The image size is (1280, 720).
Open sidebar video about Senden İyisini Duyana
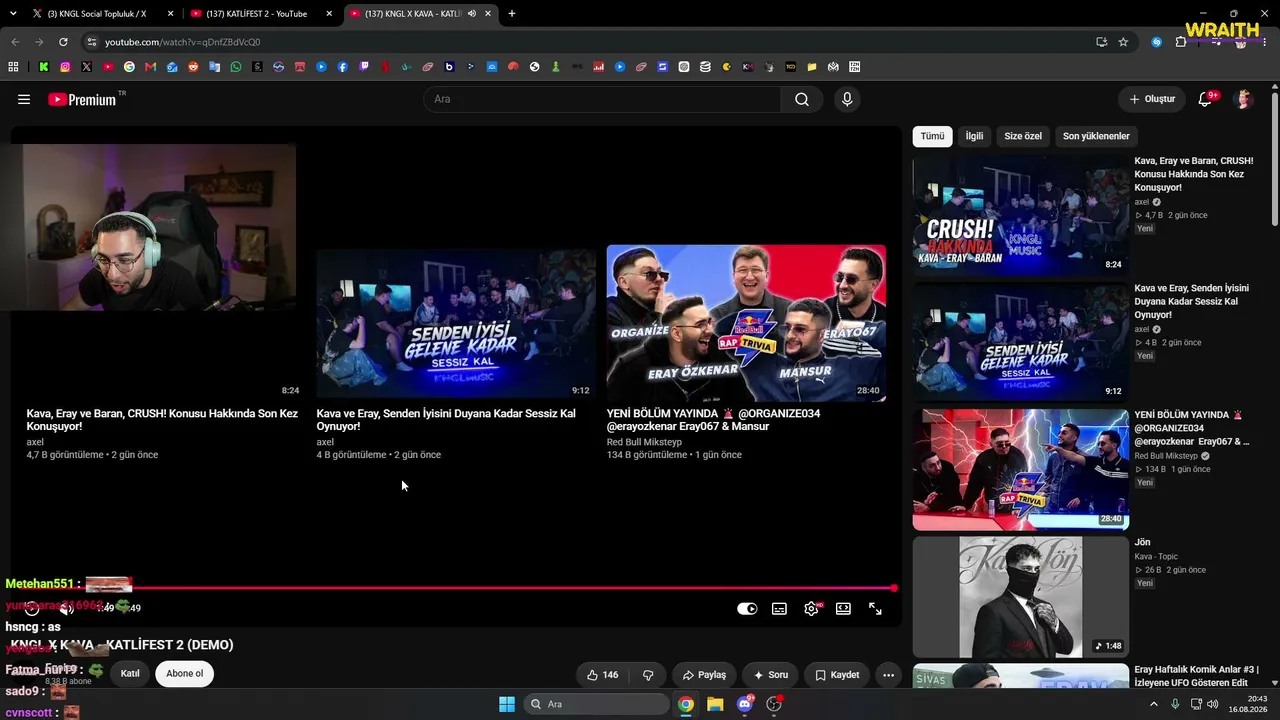[1020, 341]
